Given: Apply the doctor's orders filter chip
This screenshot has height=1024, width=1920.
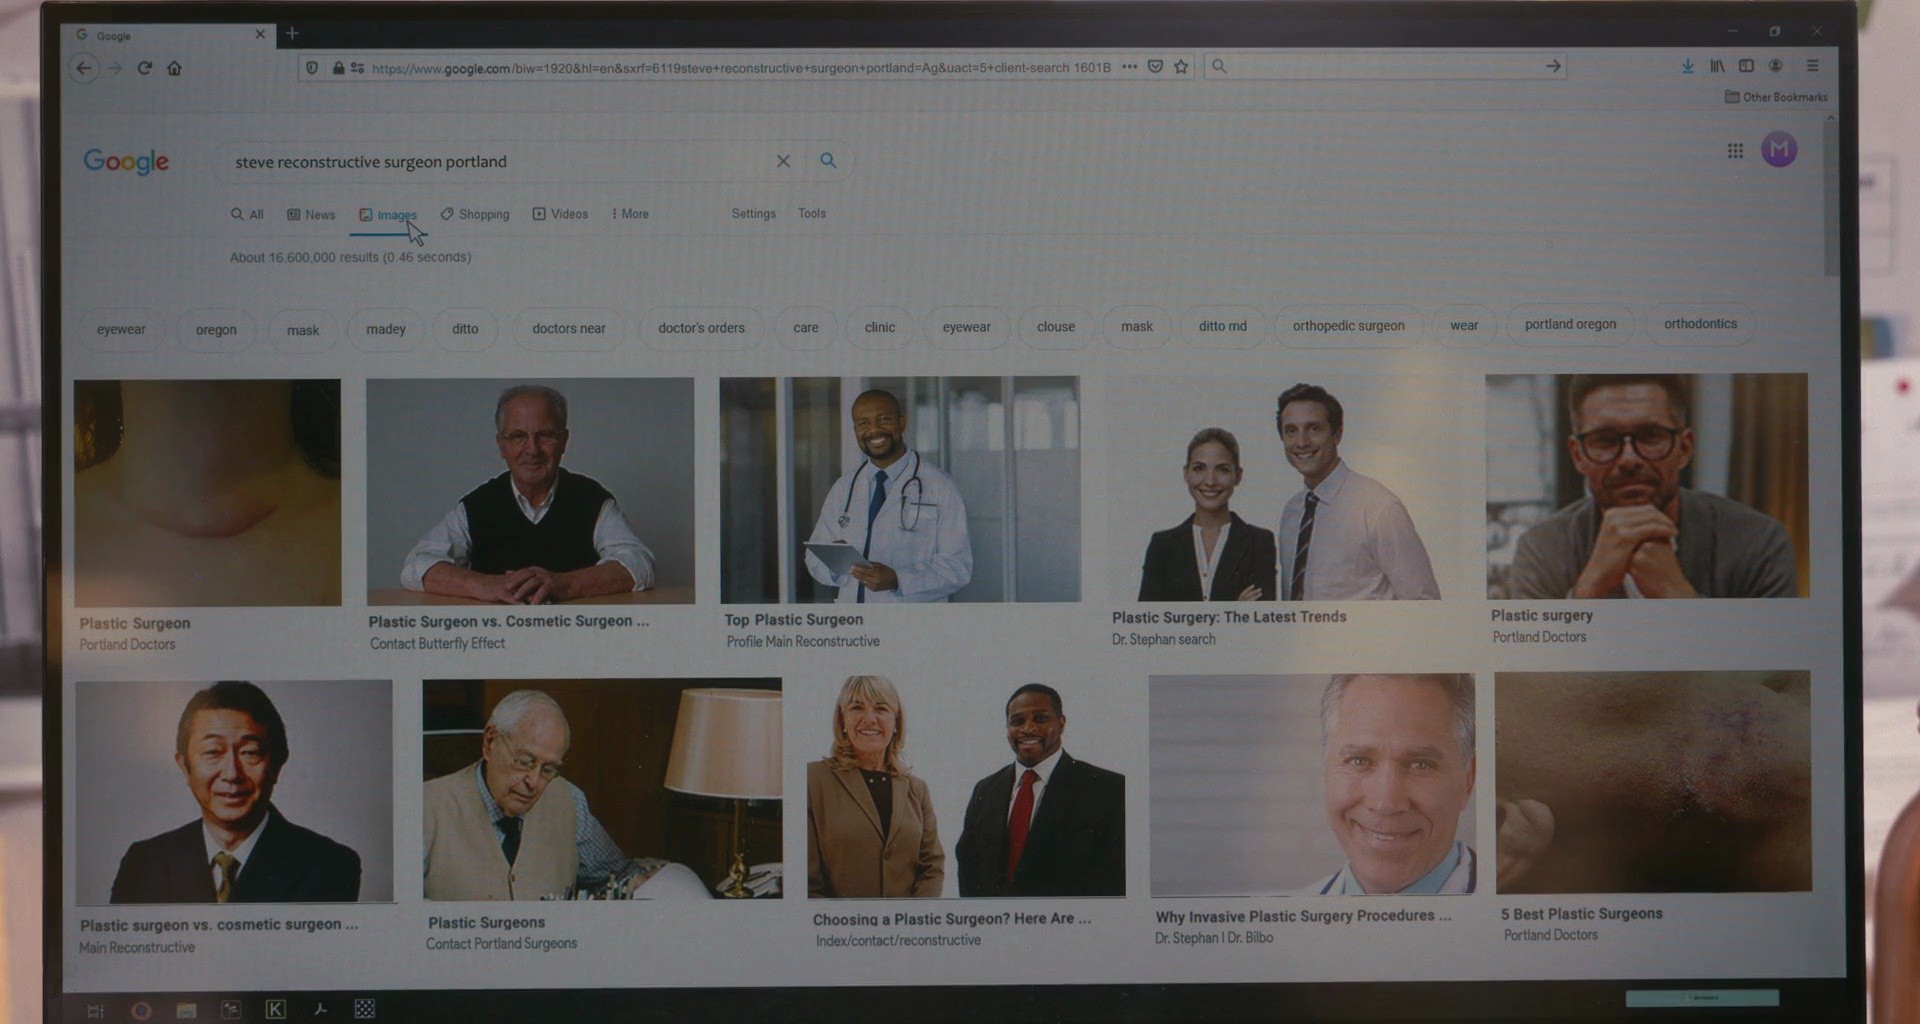Looking at the screenshot, I should (x=702, y=327).
